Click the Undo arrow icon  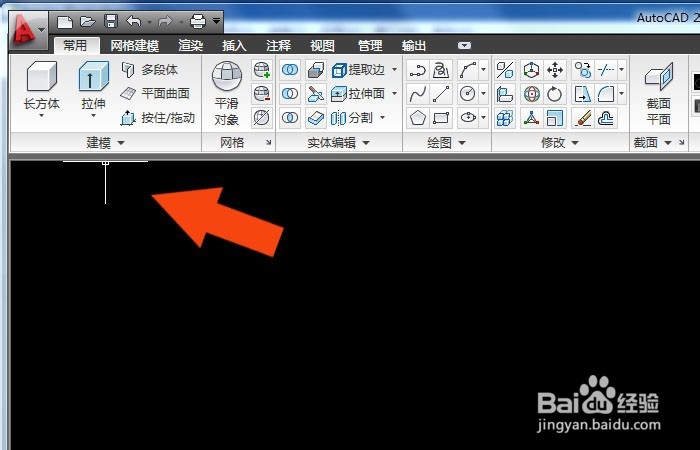coord(133,21)
